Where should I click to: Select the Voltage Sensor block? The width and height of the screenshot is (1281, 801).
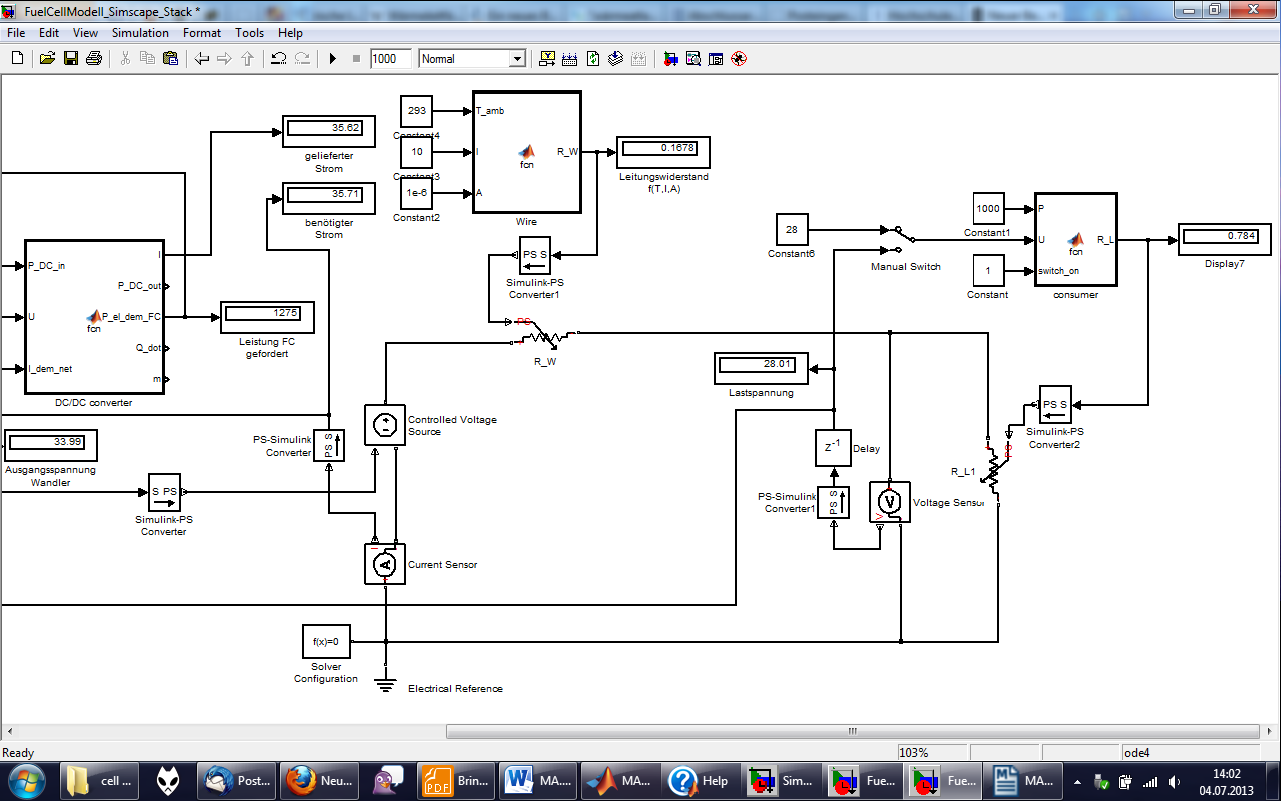click(890, 501)
